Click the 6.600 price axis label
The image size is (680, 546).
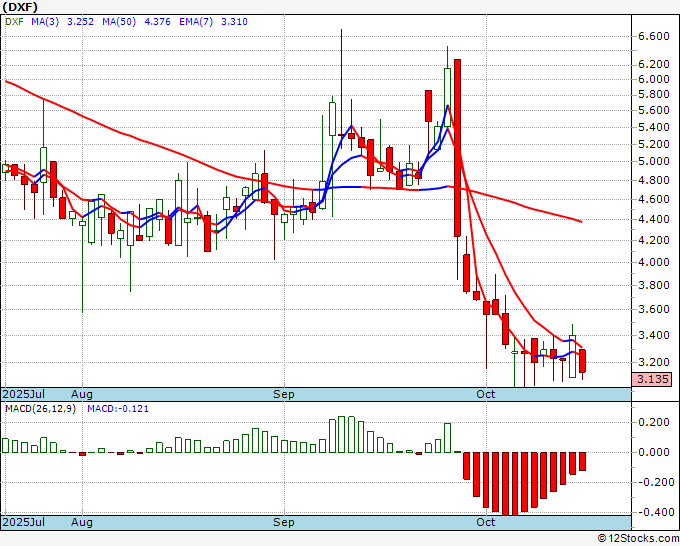[x=654, y=36]
